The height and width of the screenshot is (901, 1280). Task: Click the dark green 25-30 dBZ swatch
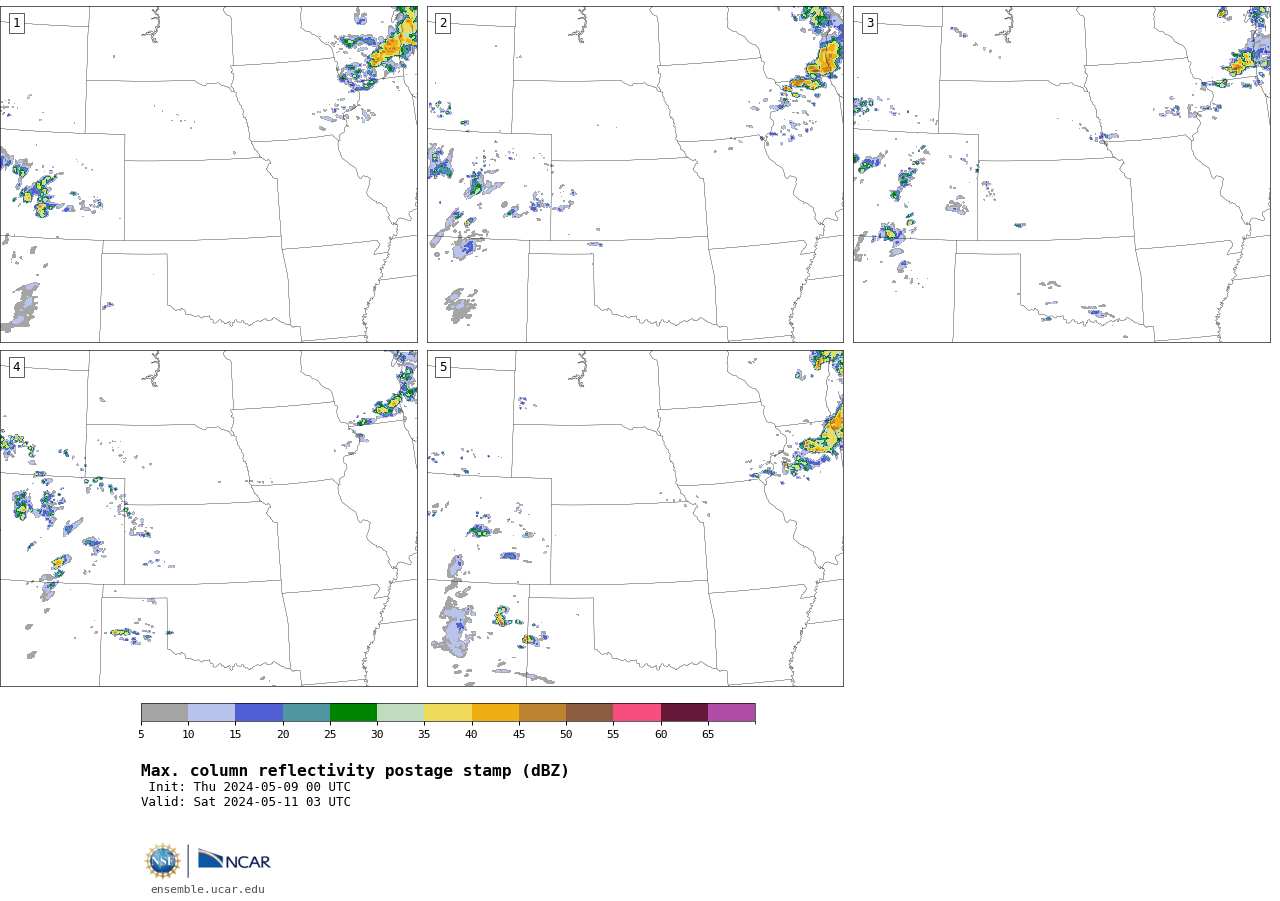click(x=353, y=712)
